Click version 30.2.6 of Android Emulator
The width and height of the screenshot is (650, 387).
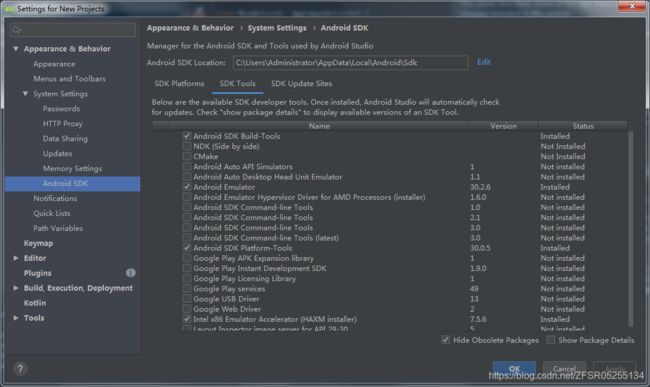pos(480,187)
